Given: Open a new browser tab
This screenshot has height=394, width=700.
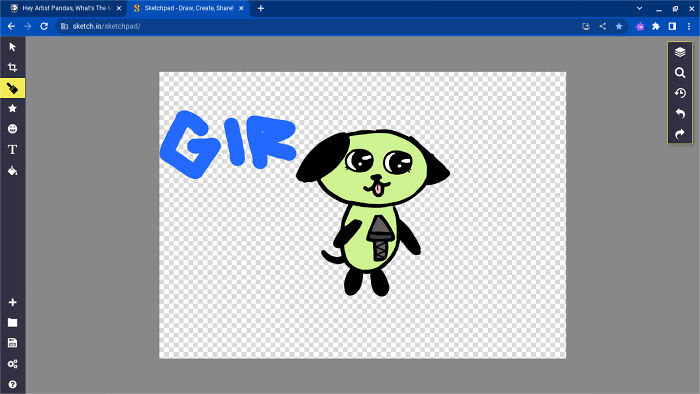Looking at the screenshot, I should click(261, 8).
